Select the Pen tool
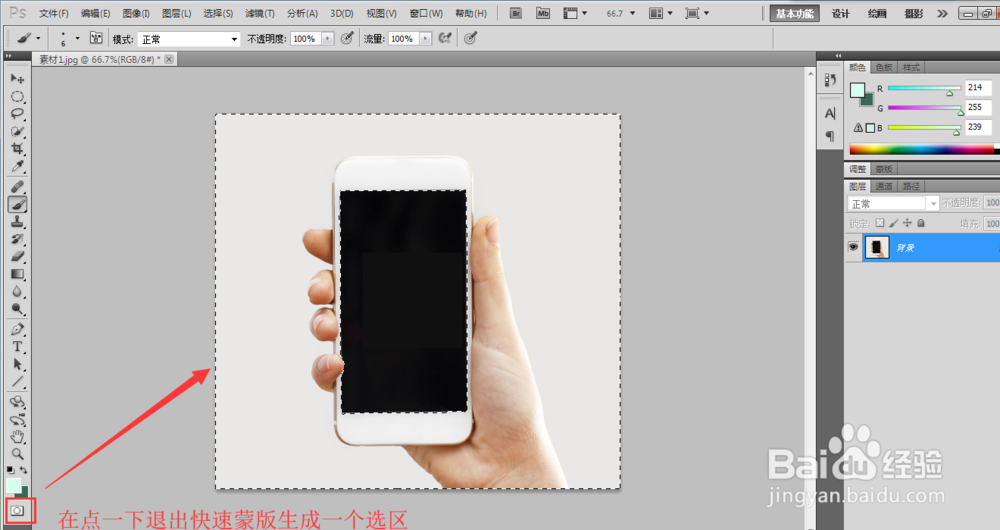The height and width of the screenshot is (530, 1000). 17,330
